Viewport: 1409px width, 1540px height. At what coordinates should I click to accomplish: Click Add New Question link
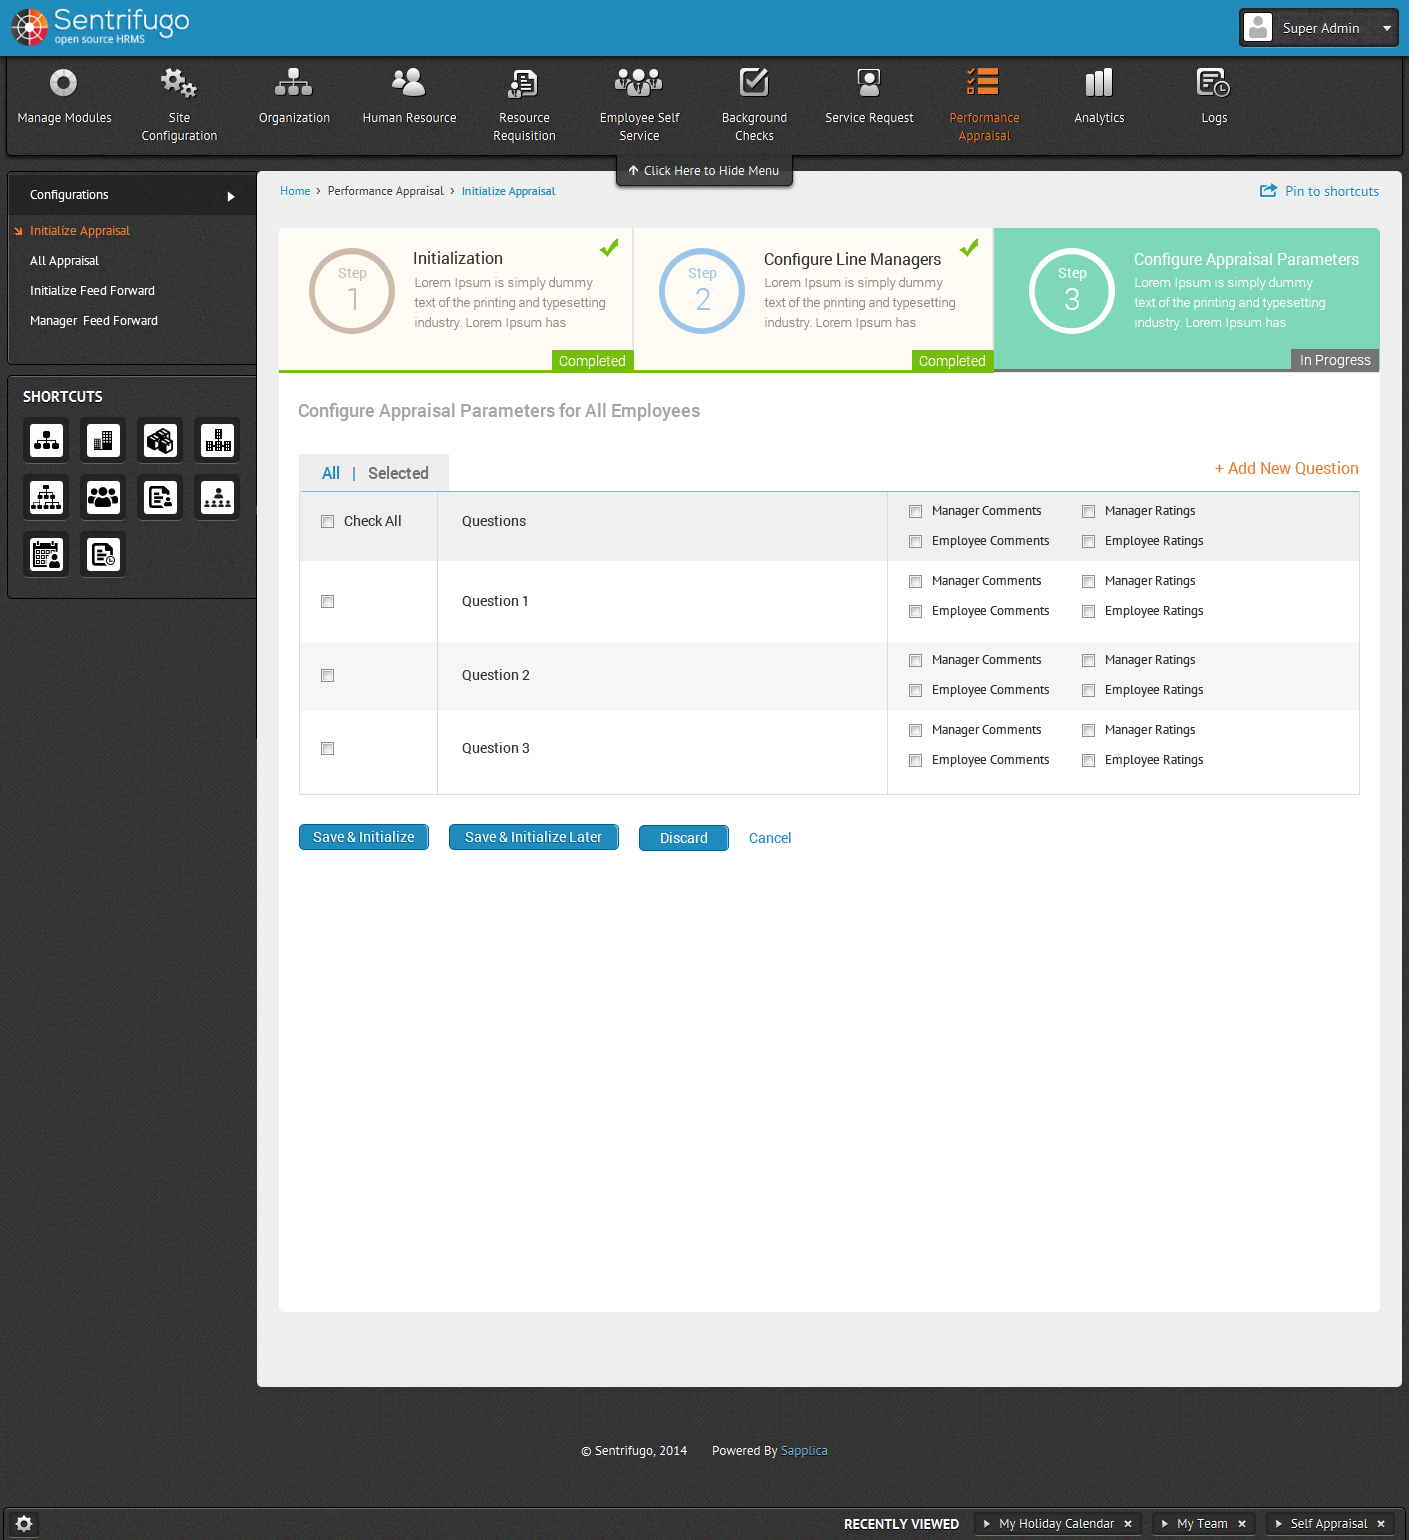[x=1287, y=468]
